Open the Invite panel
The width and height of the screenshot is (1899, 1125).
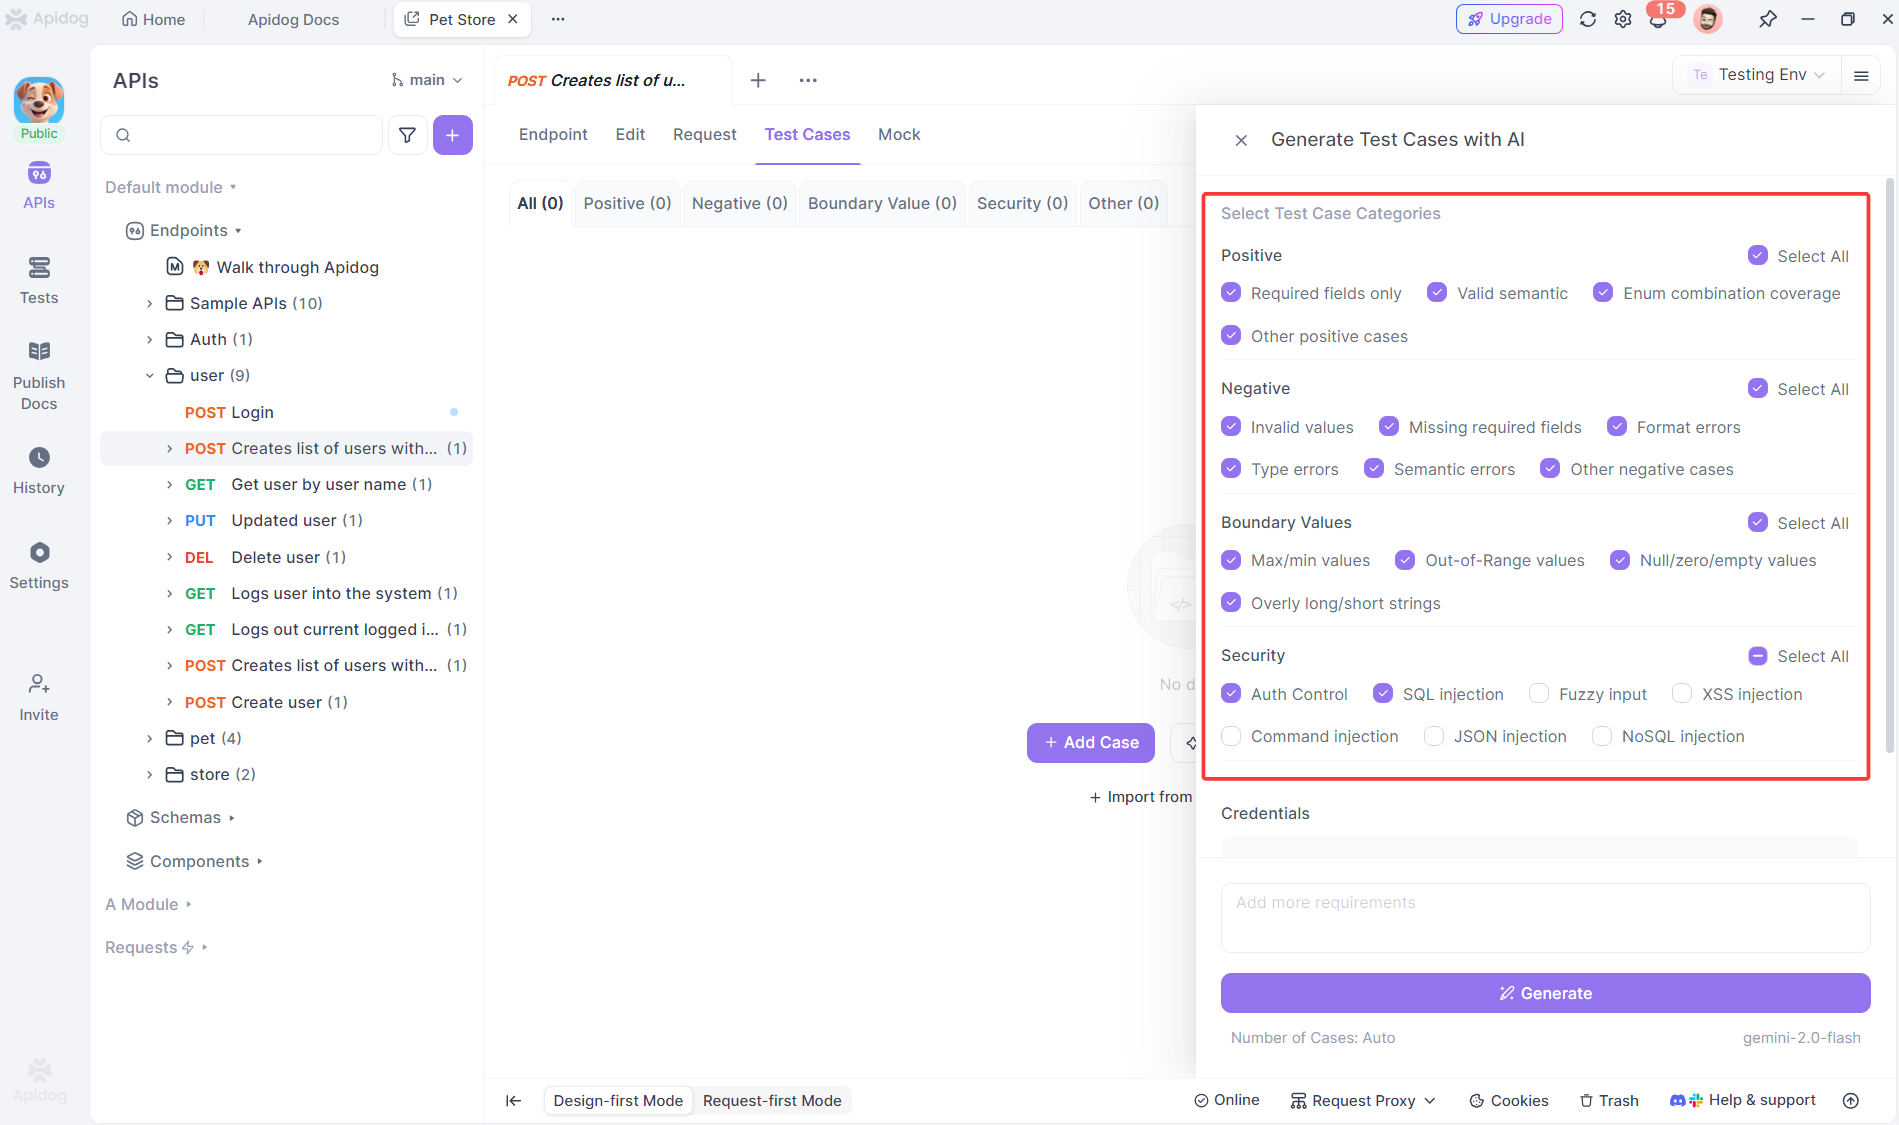38,697
